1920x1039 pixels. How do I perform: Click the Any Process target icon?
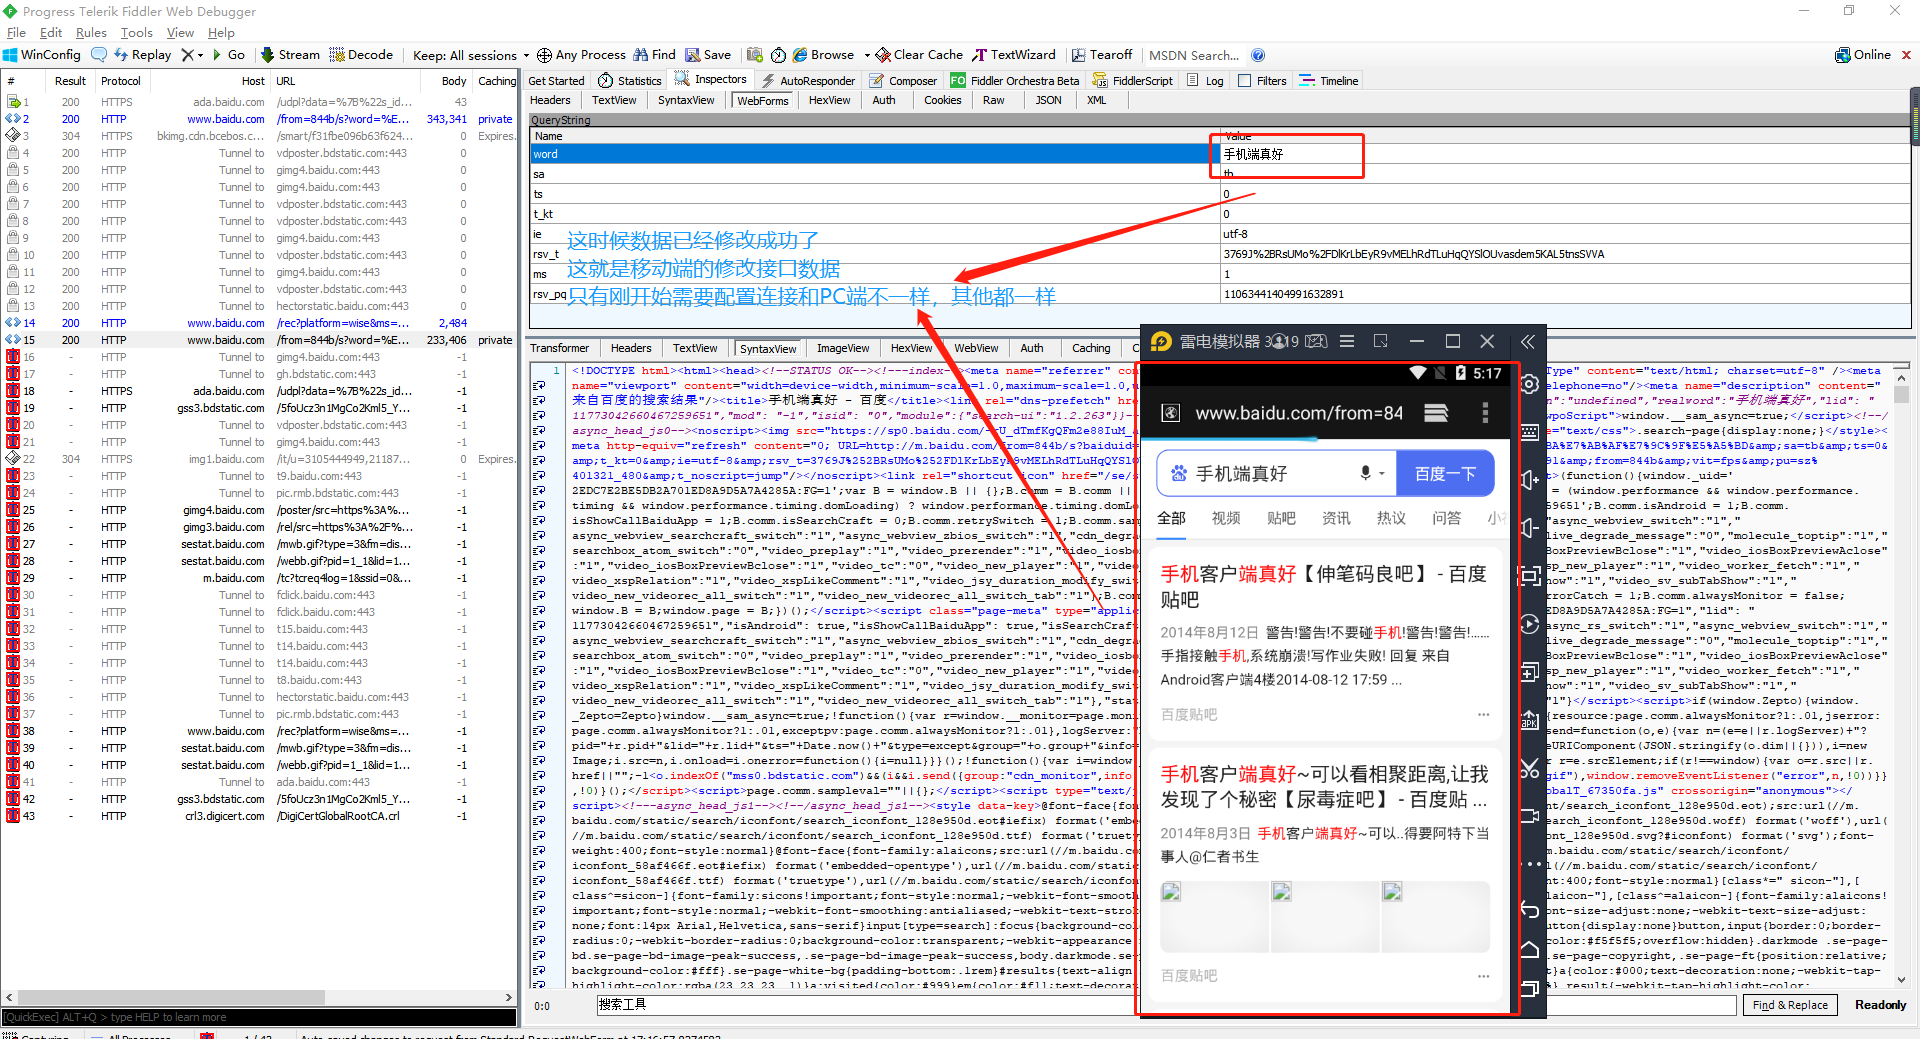click(x=544, y=55)
